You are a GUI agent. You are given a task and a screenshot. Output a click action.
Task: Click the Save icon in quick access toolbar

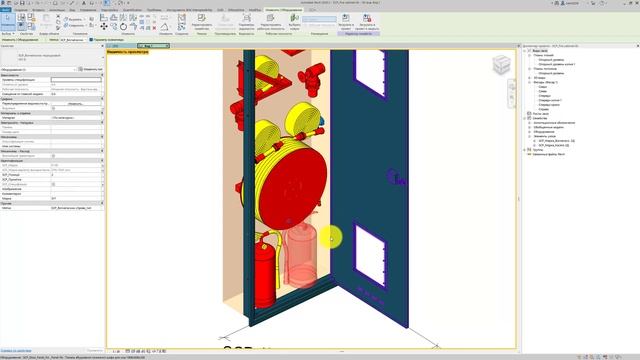(22, 3)
